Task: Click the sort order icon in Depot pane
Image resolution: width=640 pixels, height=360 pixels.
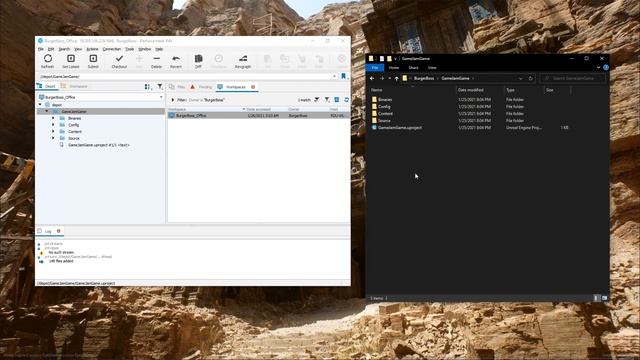Action: 148,87
